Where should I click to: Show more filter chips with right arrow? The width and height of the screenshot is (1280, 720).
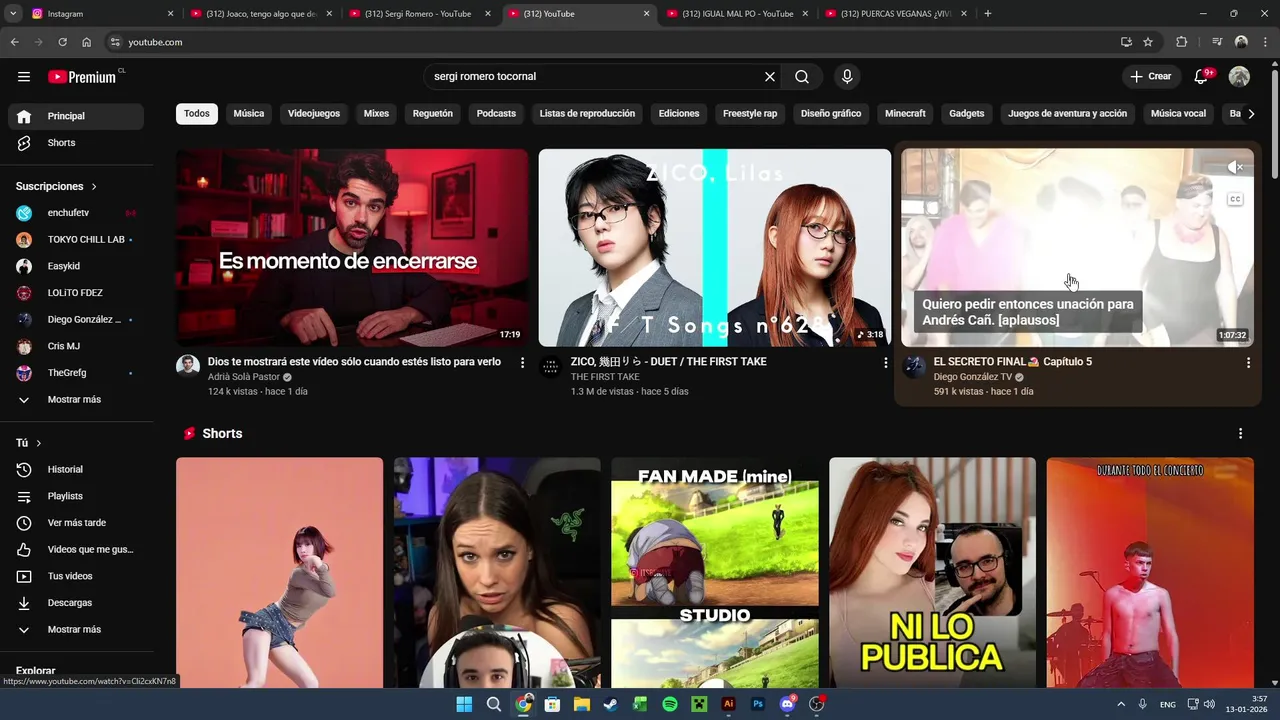point(1251,114)
